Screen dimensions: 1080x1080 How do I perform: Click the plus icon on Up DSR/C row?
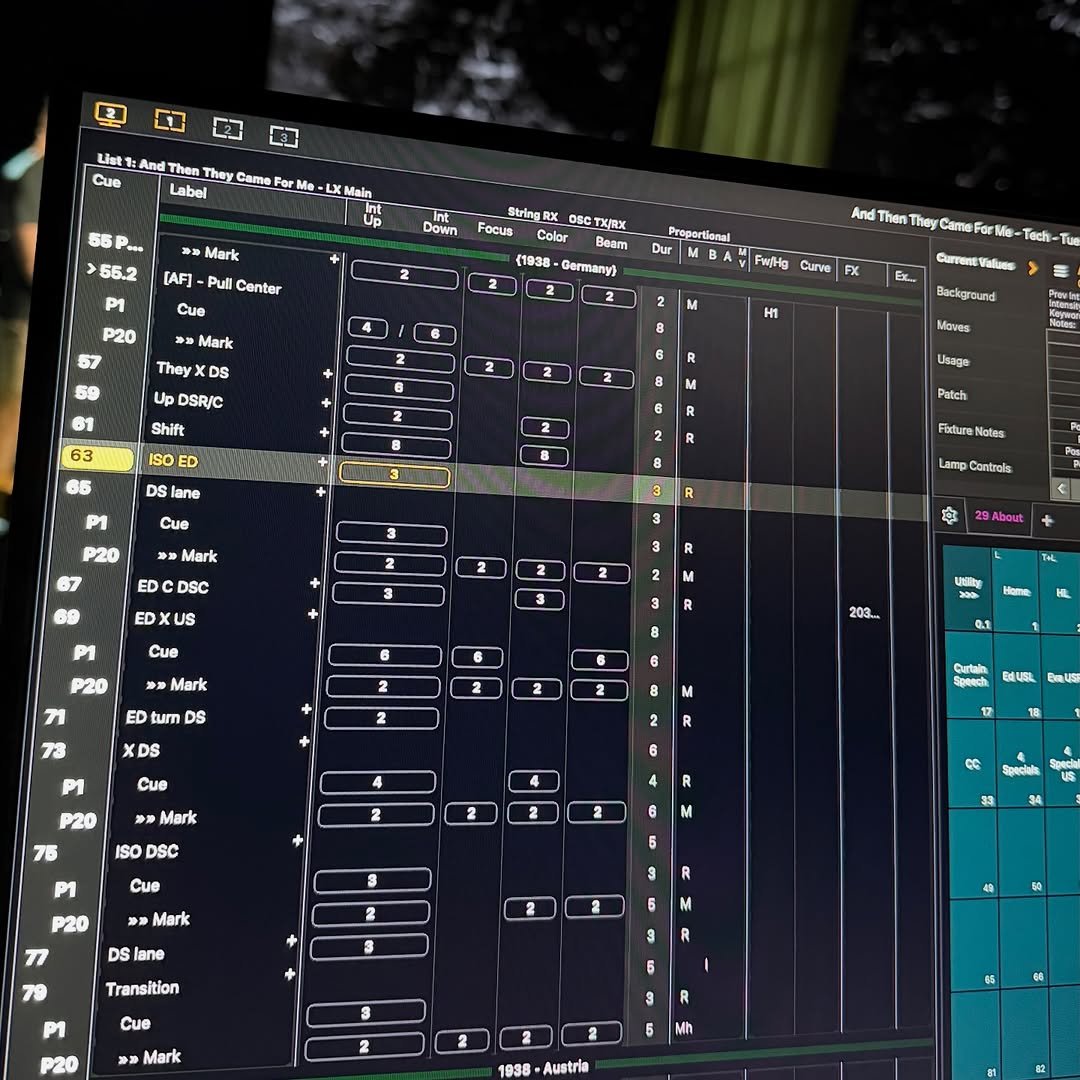pyautogui.click(x=326, y=402)
